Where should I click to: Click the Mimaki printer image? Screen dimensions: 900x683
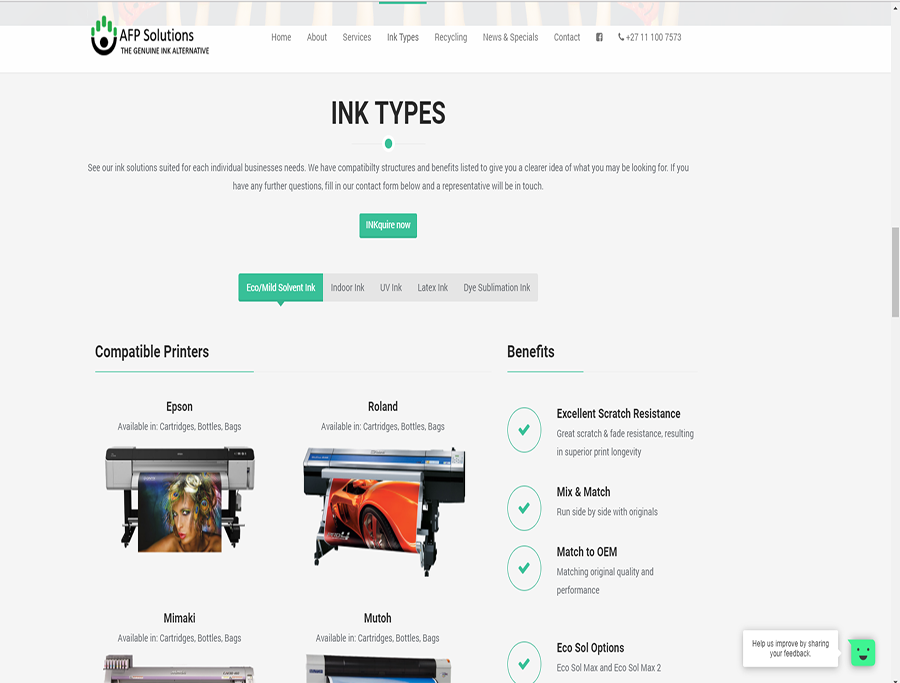[180, 669]
